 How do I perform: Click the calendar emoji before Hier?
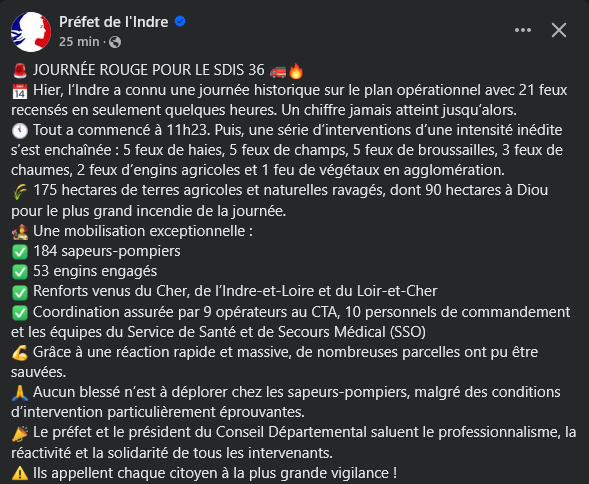pos(20,91)
